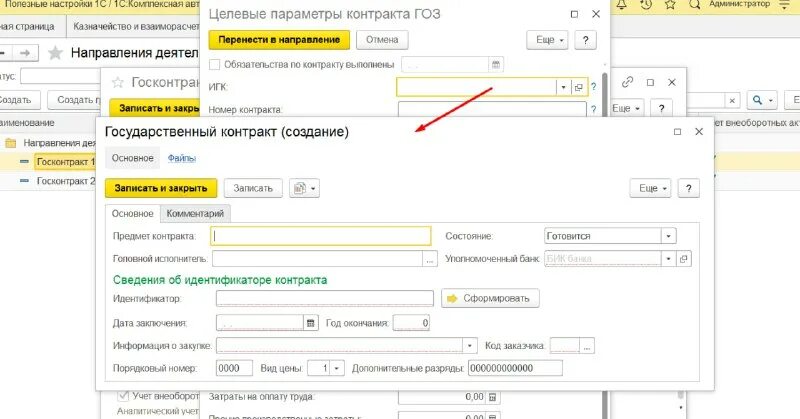Click 'Записать и закрыть' in the background Госконтракт window
The width and height of the screenshot is (800, 419).
154,108
